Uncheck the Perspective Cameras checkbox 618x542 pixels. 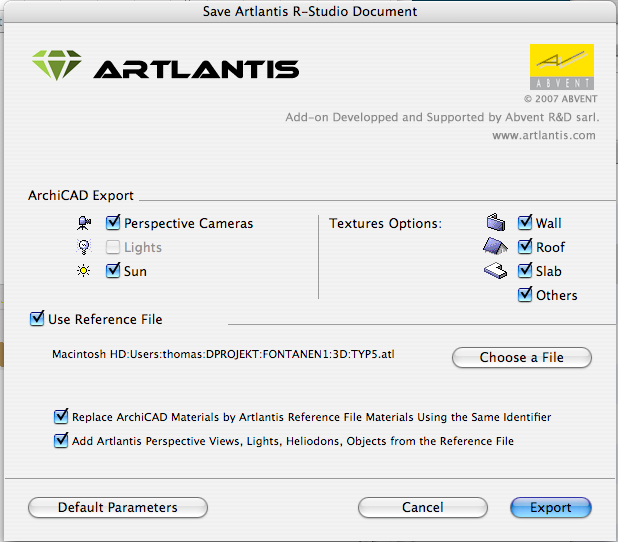113,223
